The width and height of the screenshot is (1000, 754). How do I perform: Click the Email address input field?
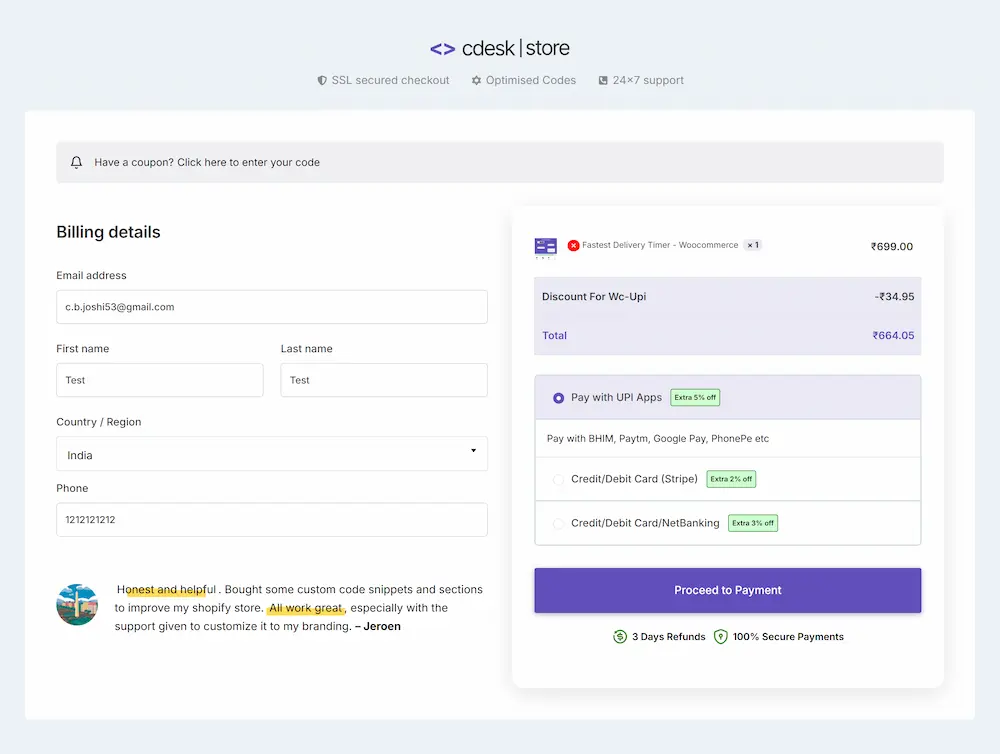coord(271,307)
